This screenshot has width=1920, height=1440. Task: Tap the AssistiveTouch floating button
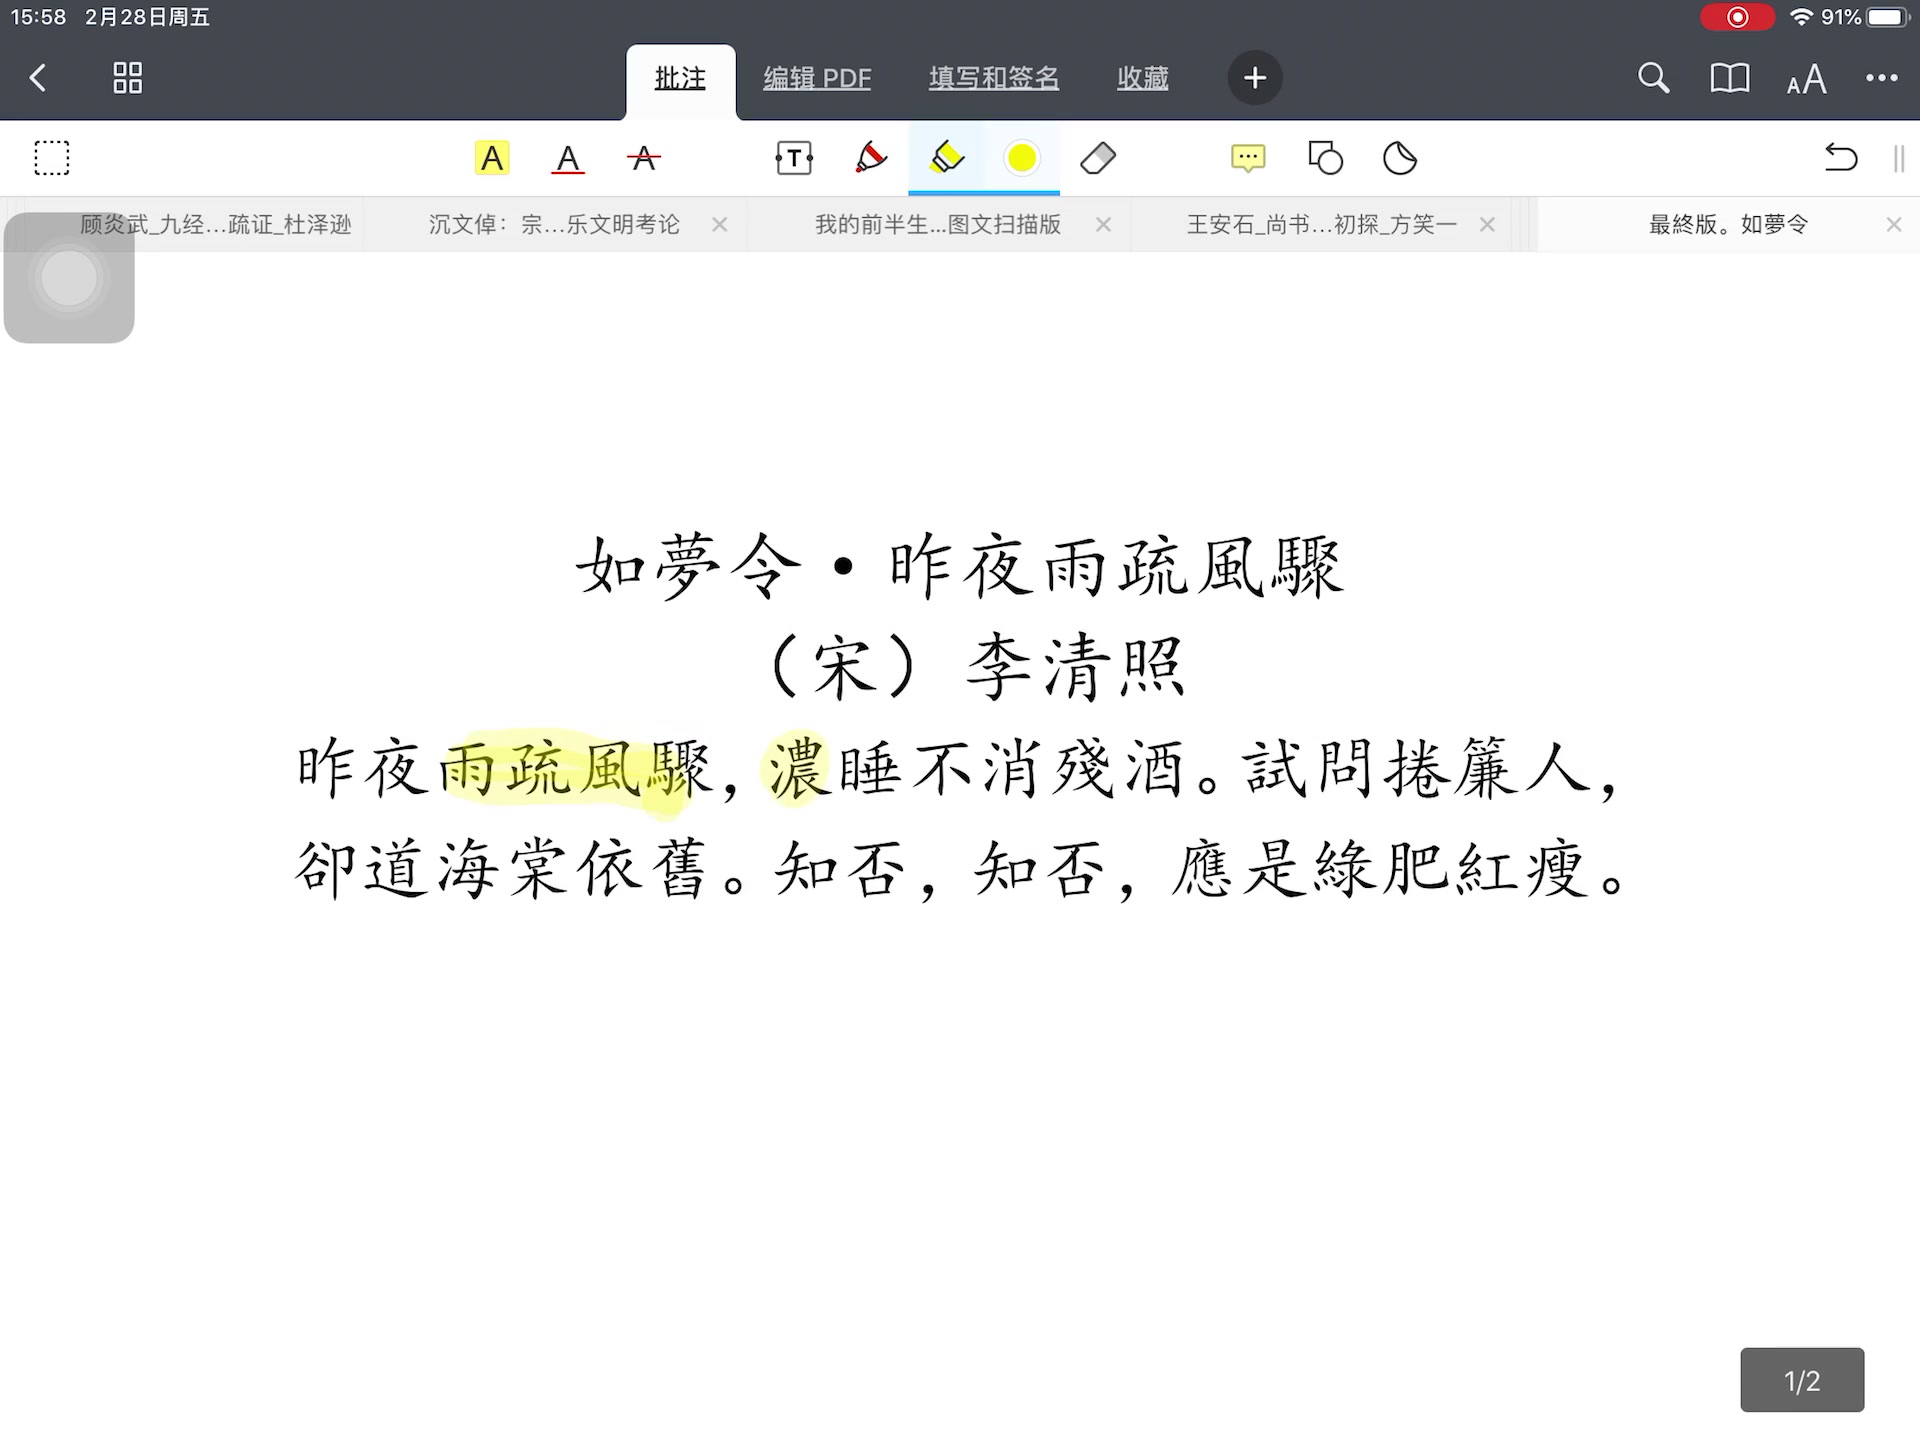pos(69,278)
